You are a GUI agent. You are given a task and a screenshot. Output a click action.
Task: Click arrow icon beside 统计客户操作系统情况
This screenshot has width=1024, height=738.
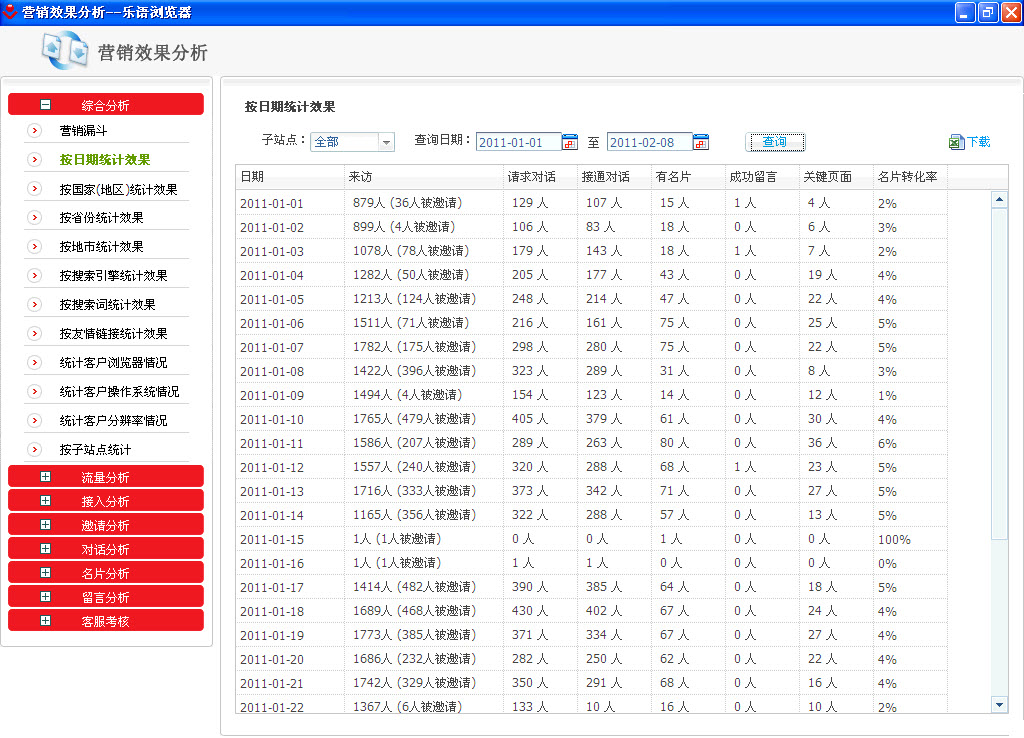click(x=35, y=391)
